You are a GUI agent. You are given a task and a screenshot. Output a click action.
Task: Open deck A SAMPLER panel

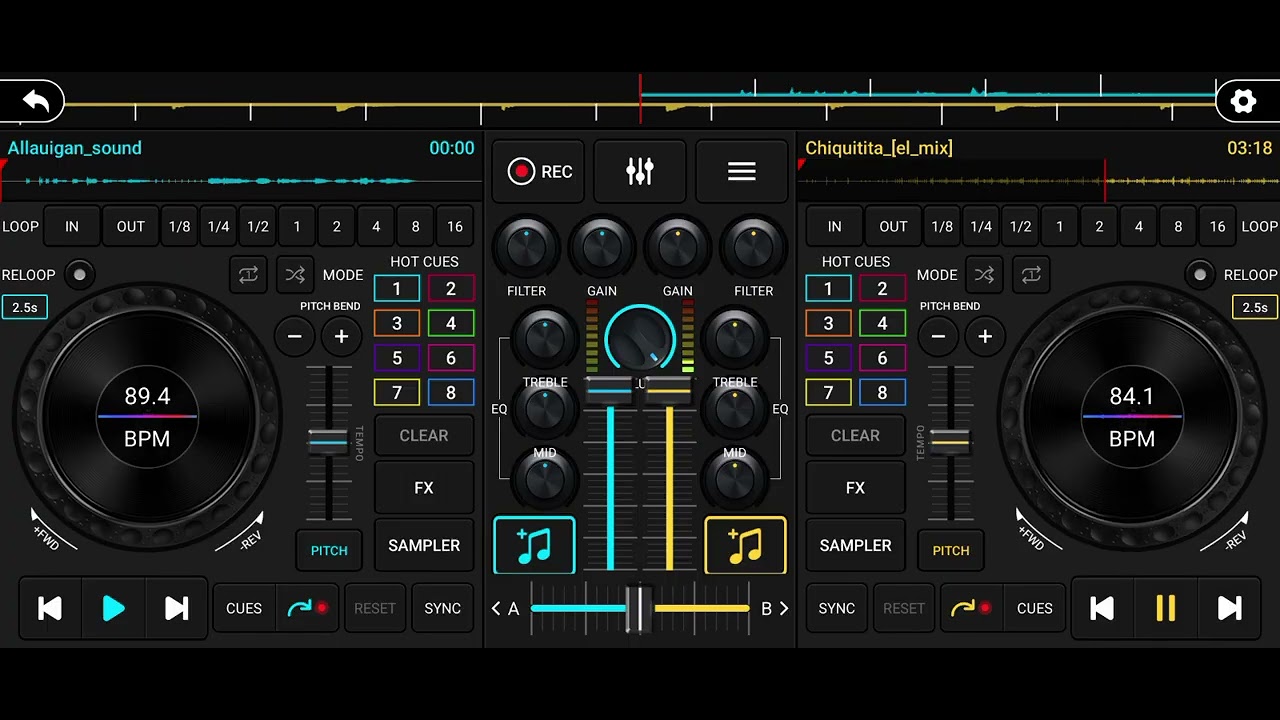[x=424, y=546]
